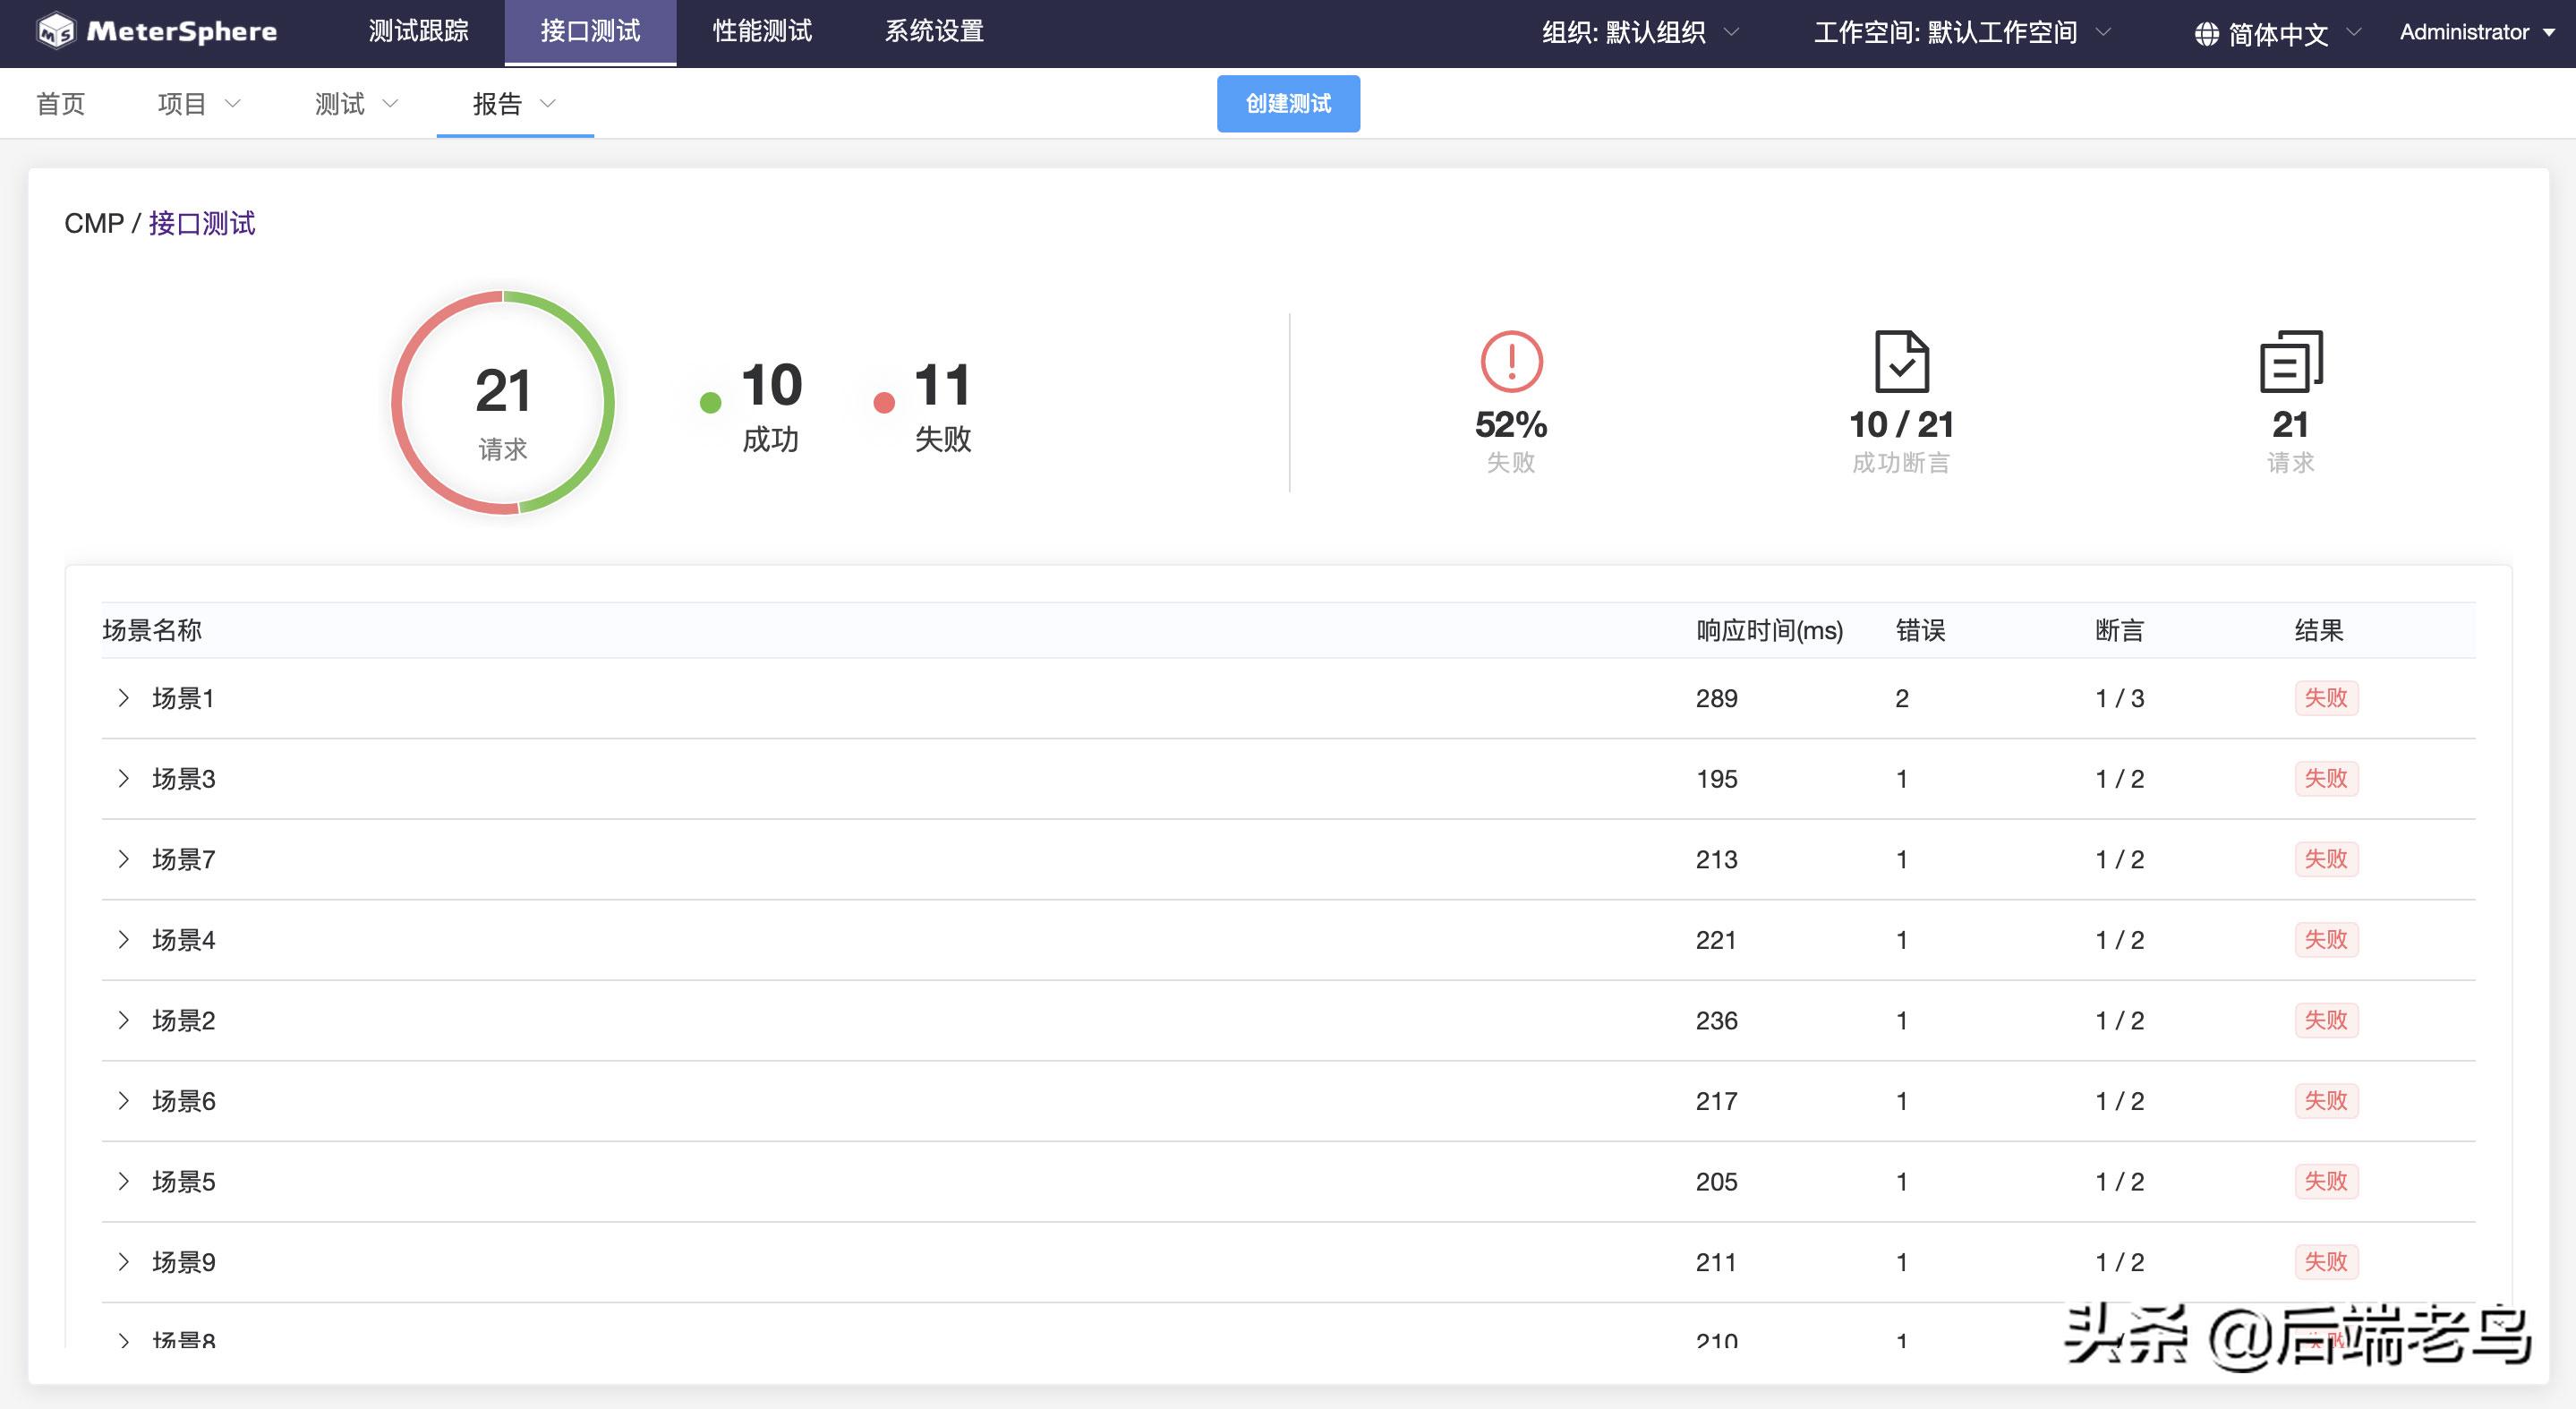
Task: Click response time 205 for 场景5
Action: (x=1716, y=1181)
